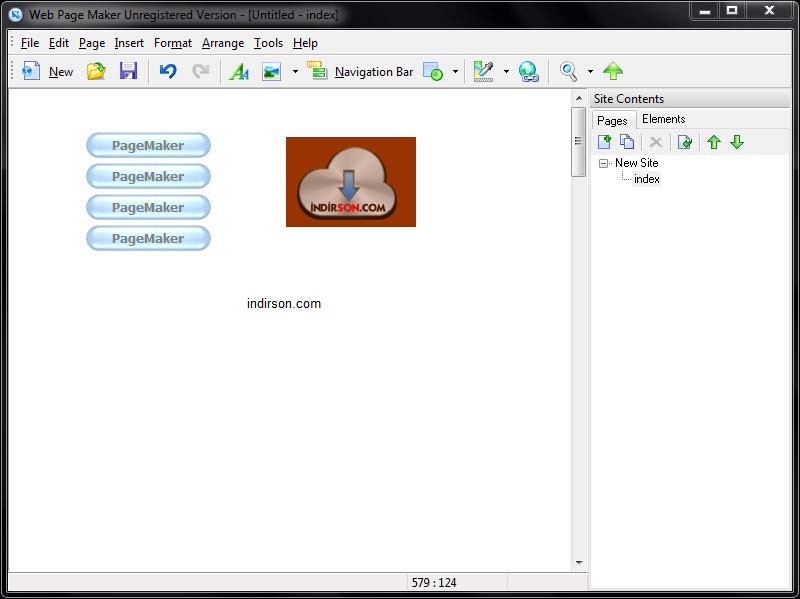Minimize the Web Page Maker window
The width and height of the screenshot is (800, 599).
[705, 11]
